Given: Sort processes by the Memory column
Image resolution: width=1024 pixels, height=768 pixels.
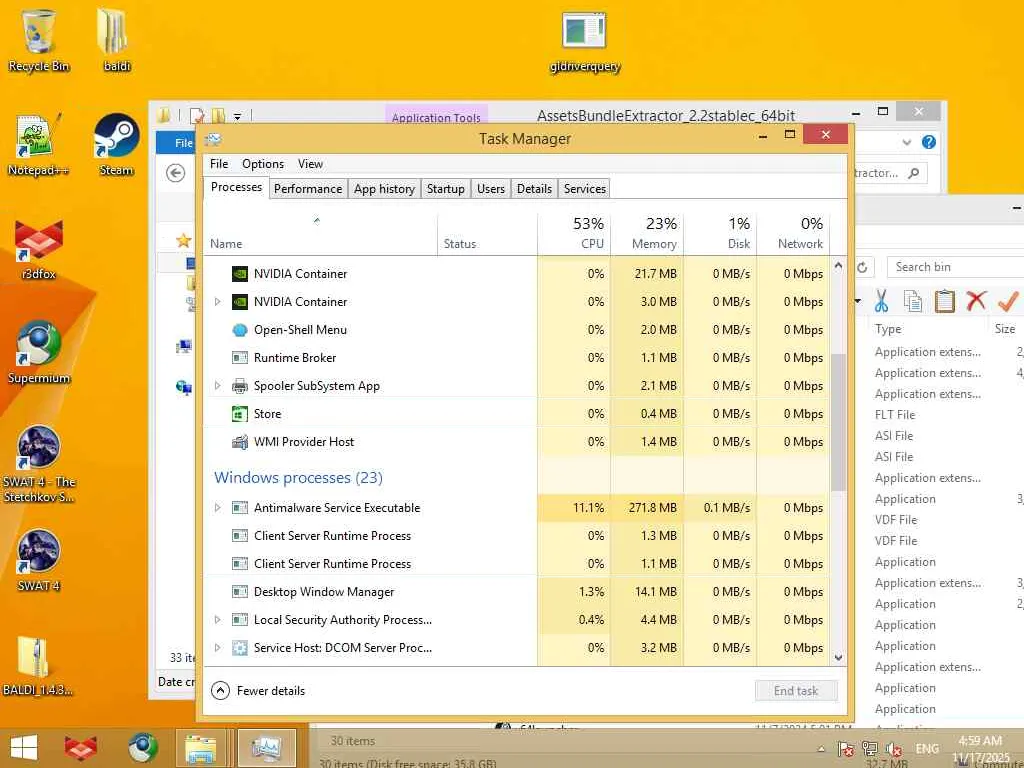Looking at the screenshot, I should (x=647, y=233).
